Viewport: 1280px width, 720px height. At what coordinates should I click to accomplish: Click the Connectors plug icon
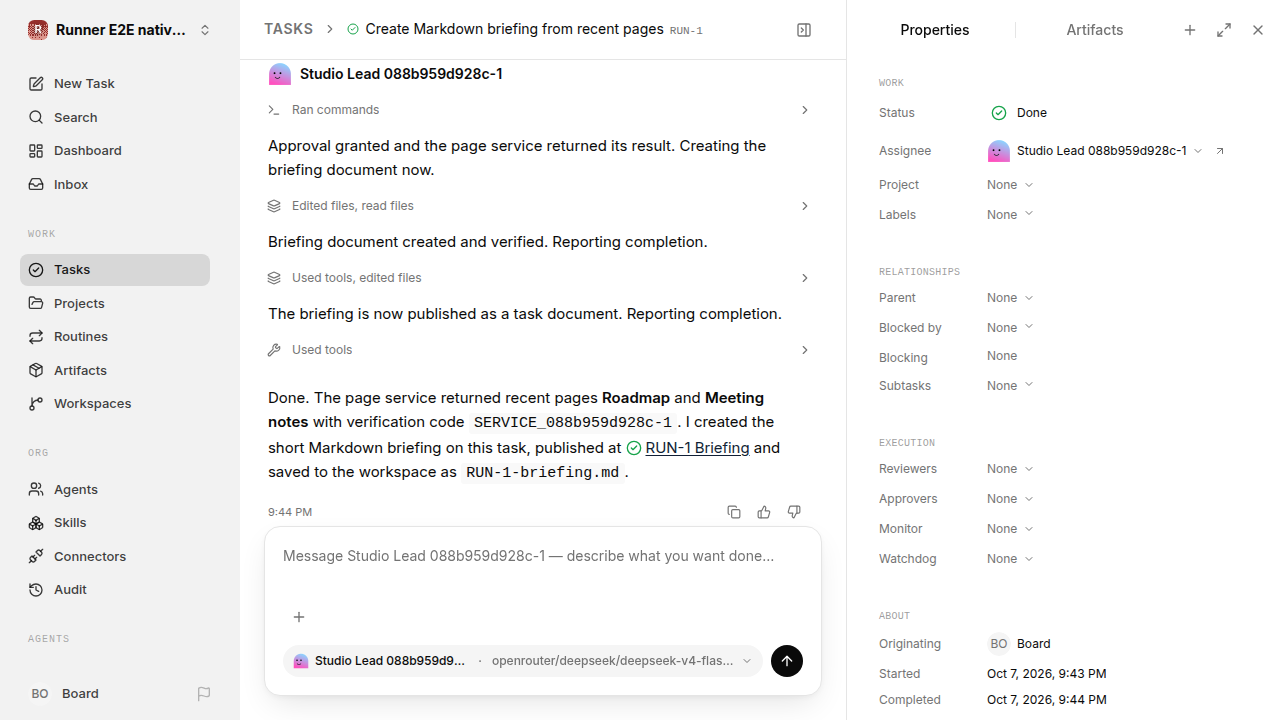point(36,556)
